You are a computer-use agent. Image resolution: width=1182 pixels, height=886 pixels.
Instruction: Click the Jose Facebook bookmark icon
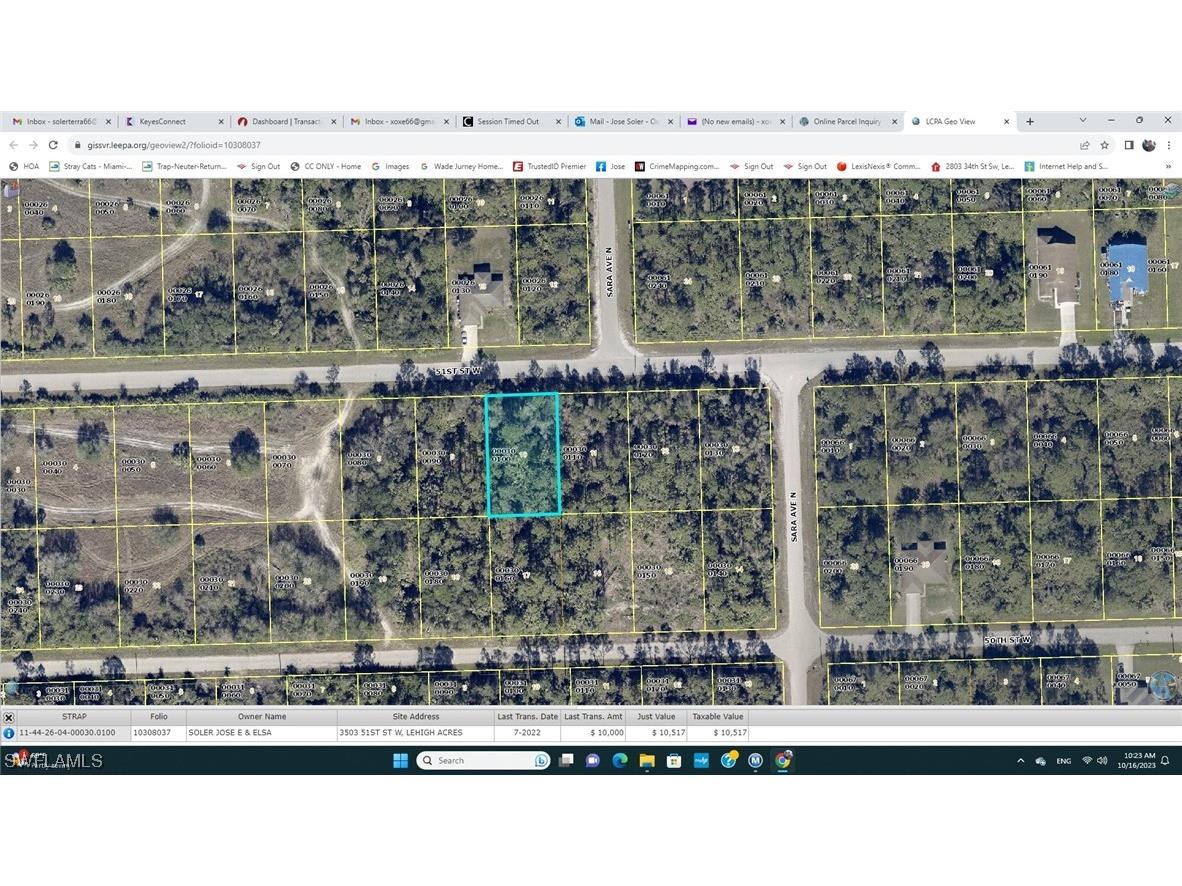pos(600,166)
